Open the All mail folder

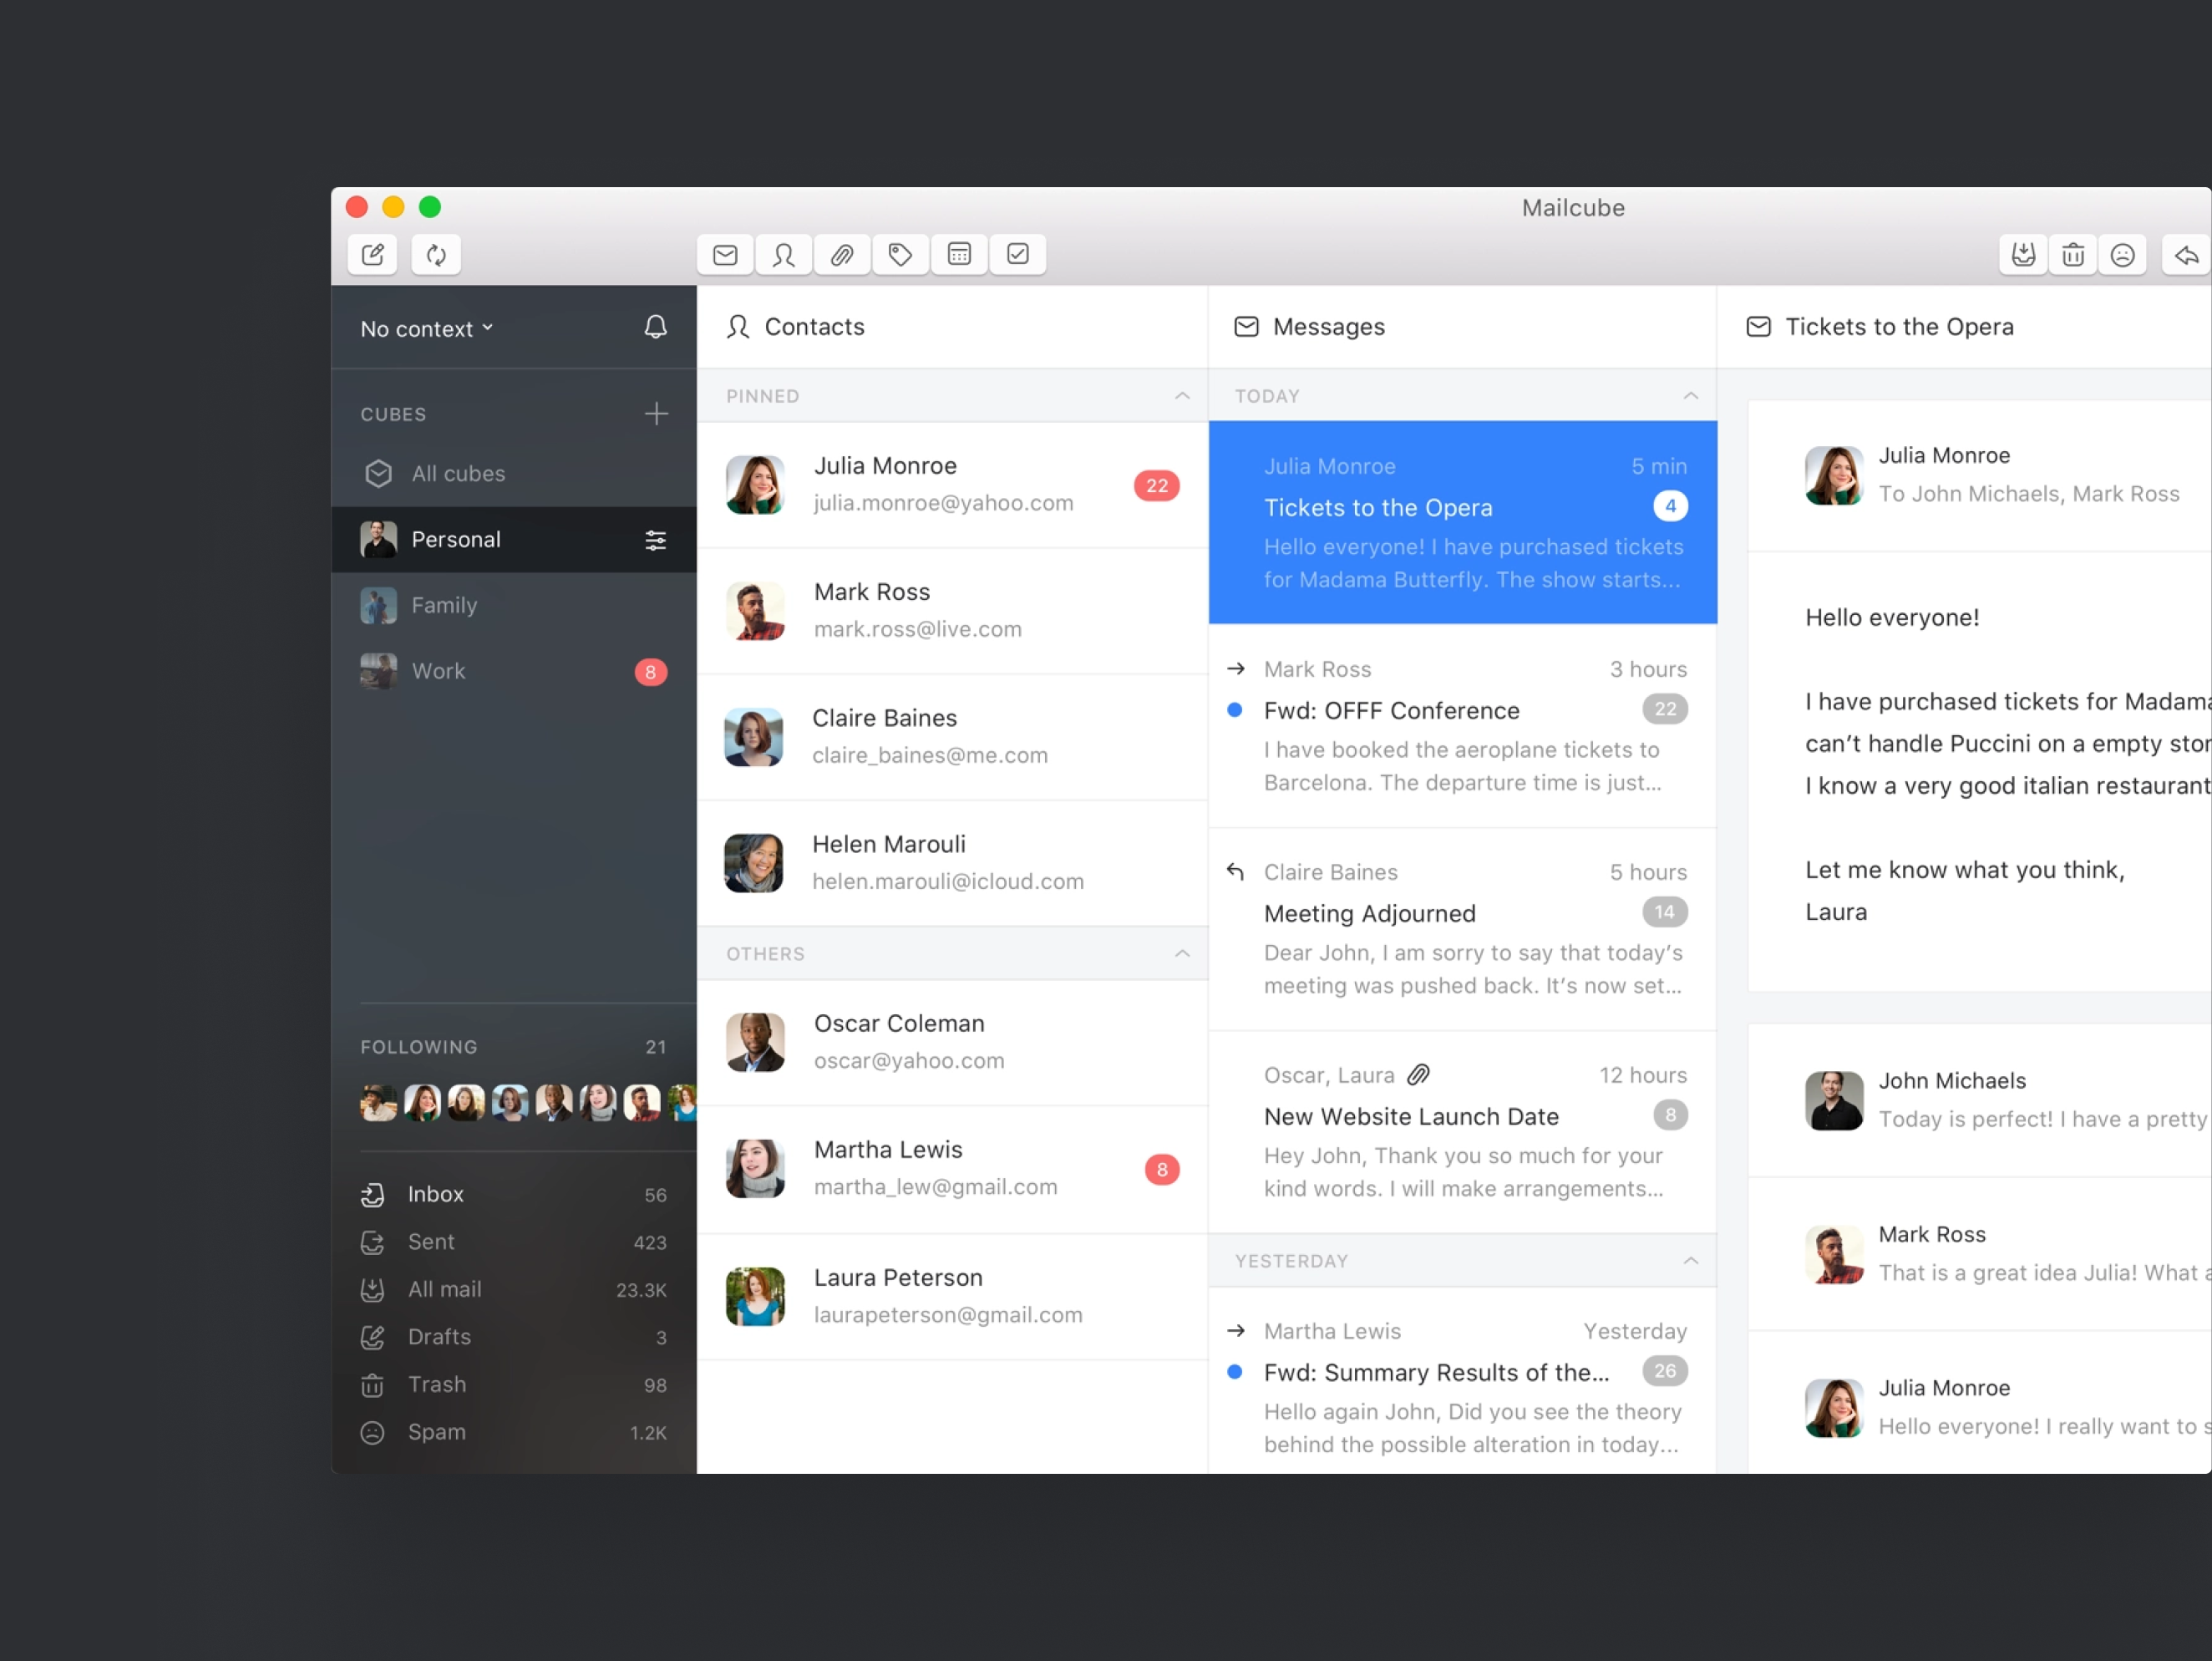[x=514, y=1289]
